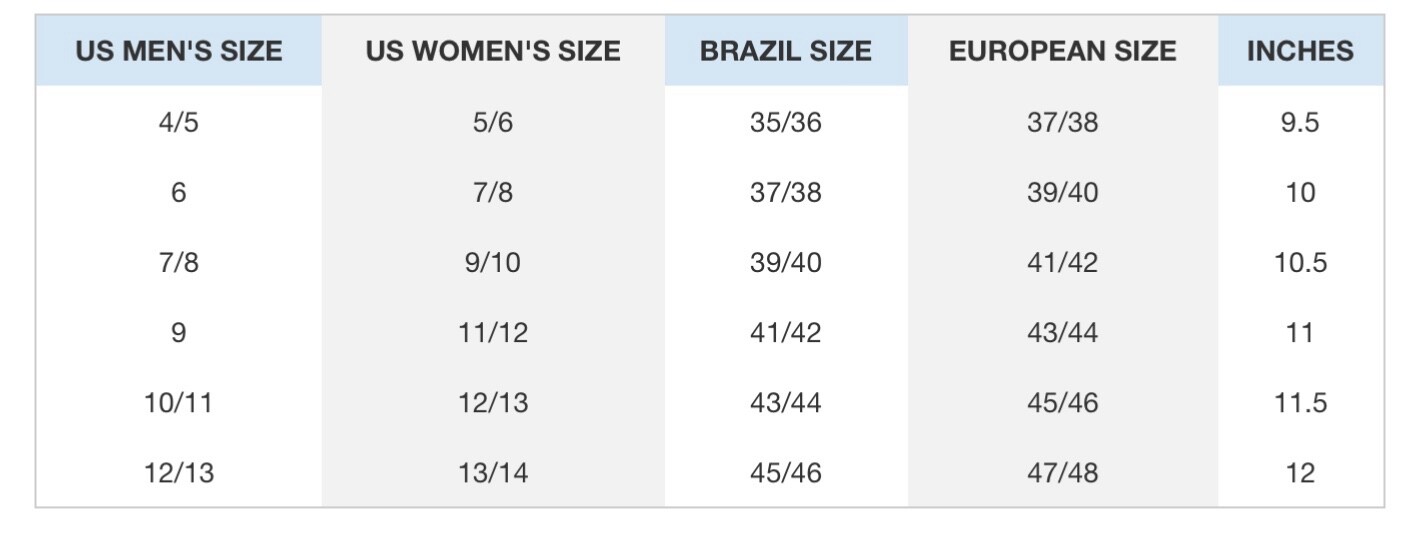Screen dimensions: 1425x543
Task: Select the BRAZIL SIZE column header
Action: pyautogui.click(x=786, y=51)
